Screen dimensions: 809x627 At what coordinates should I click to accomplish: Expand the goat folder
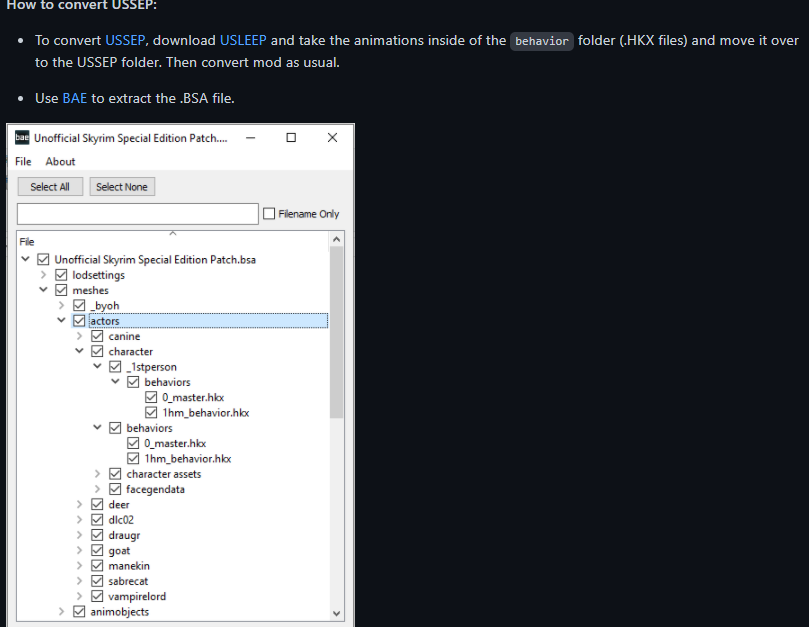(x=79, y=550)
